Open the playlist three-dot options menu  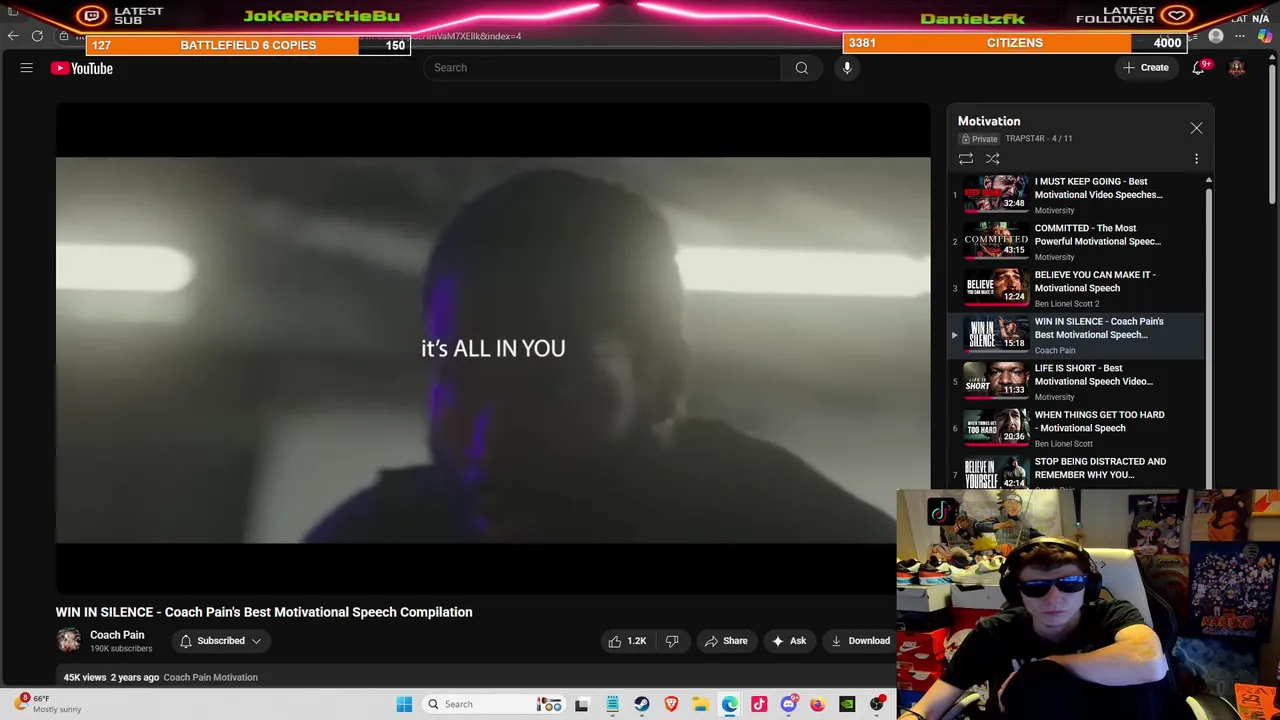tap(1196, 159)
